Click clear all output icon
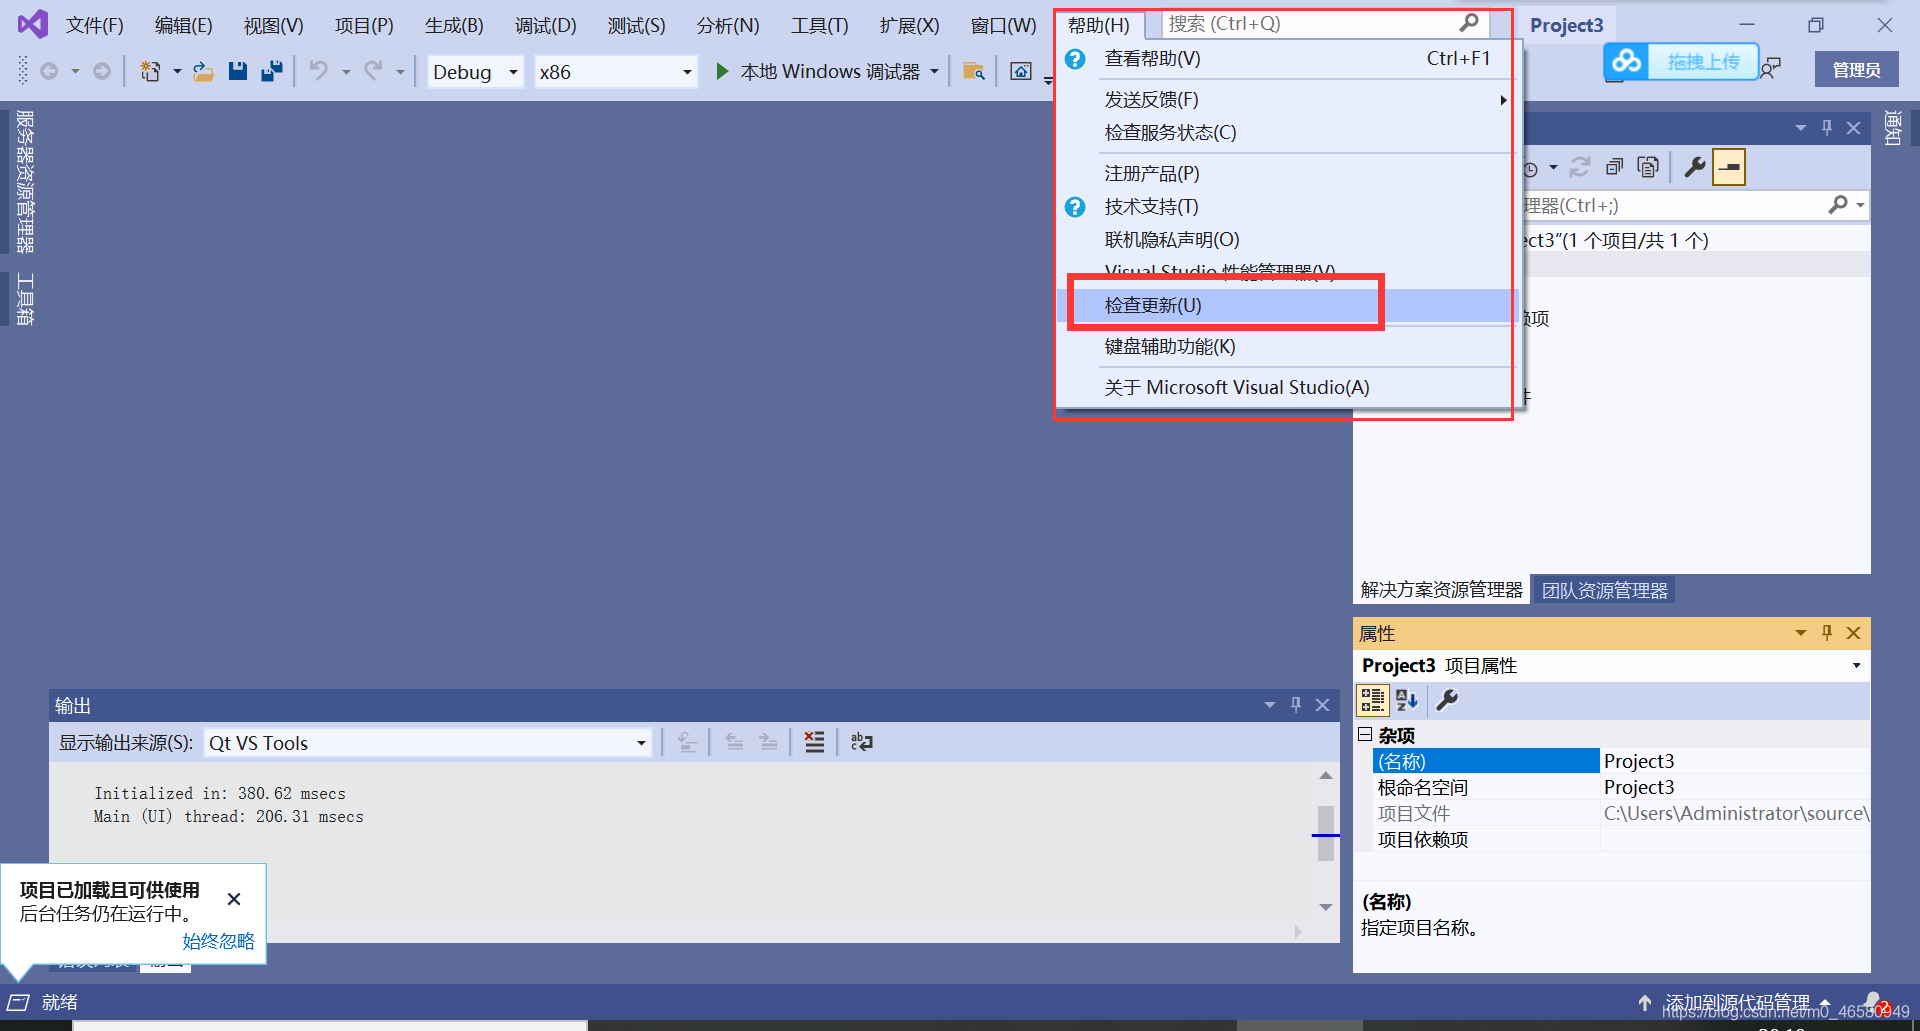The image size is (1920, 1031). pos(815,742)
